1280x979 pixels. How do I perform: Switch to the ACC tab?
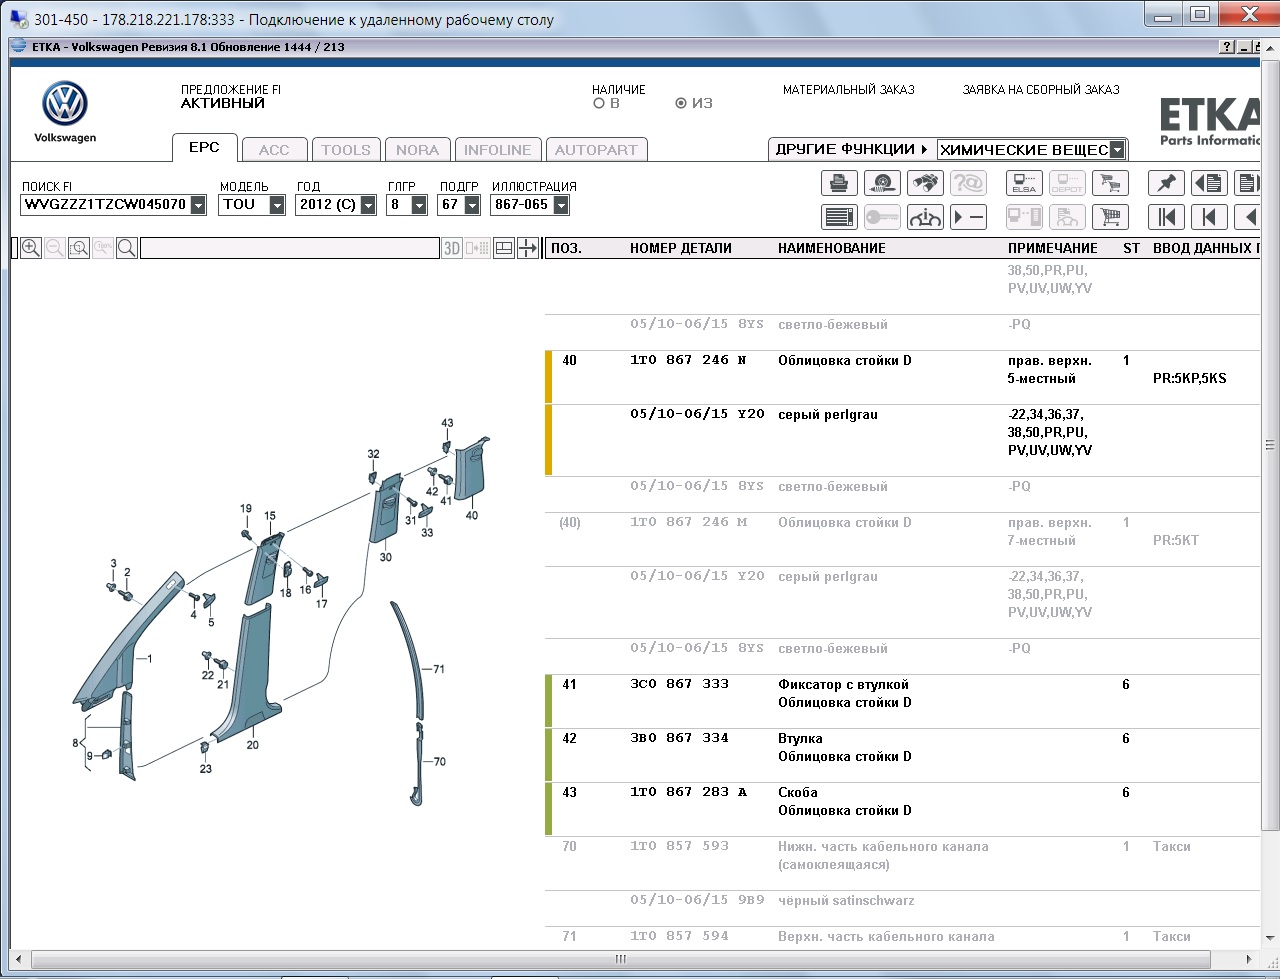pos(274,150)
